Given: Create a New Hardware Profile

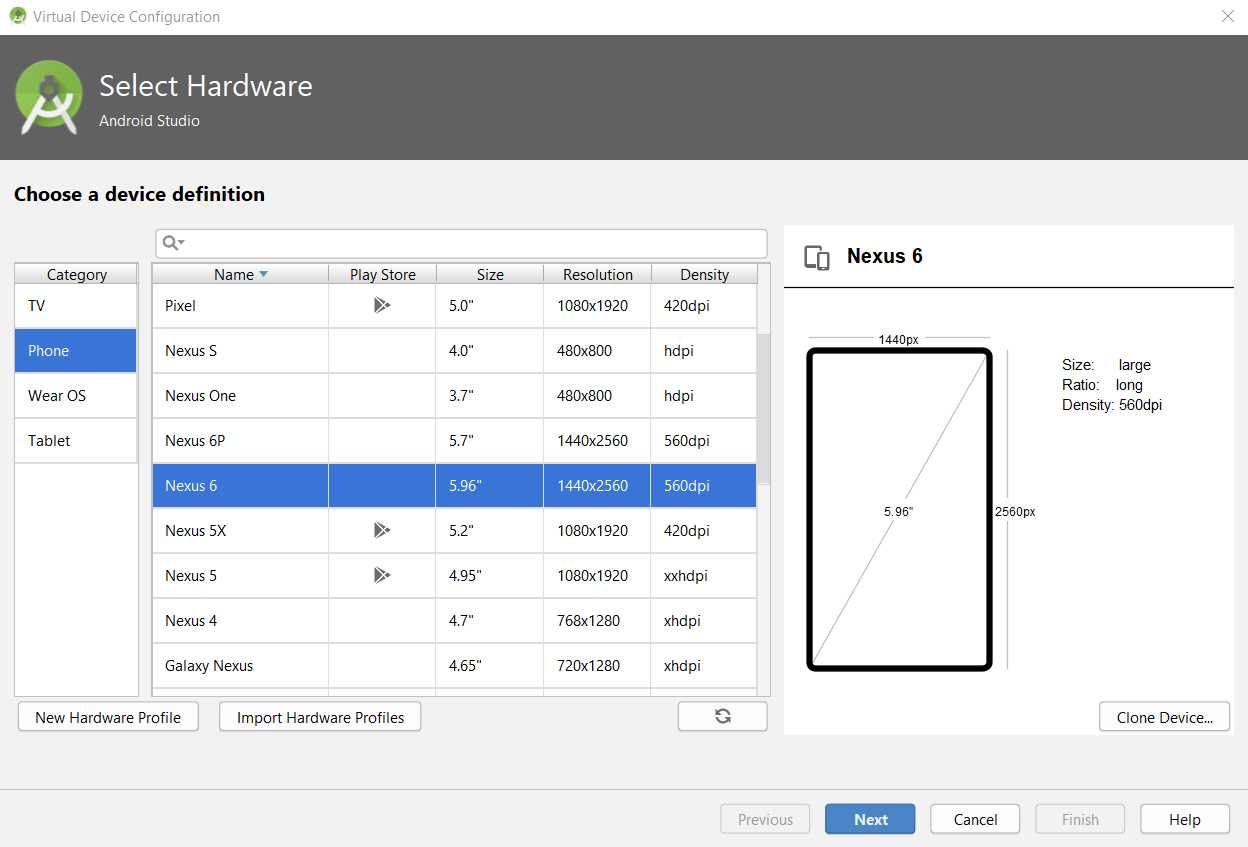Looking at the screenshot, I should point(107,716).
